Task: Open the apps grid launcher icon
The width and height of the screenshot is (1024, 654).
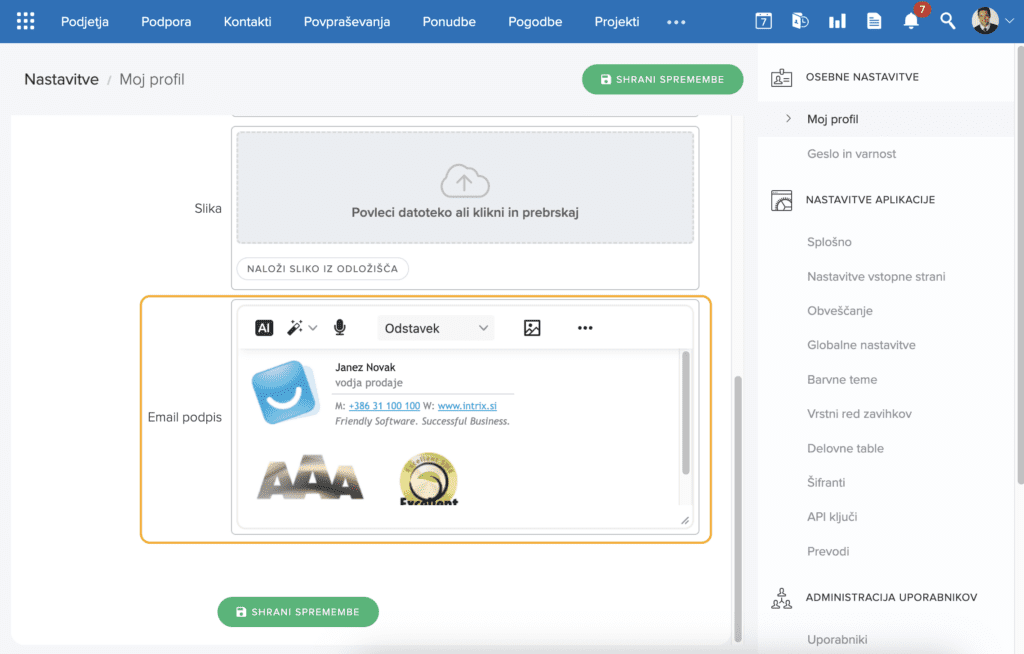Action: click(x=26, y=21)
